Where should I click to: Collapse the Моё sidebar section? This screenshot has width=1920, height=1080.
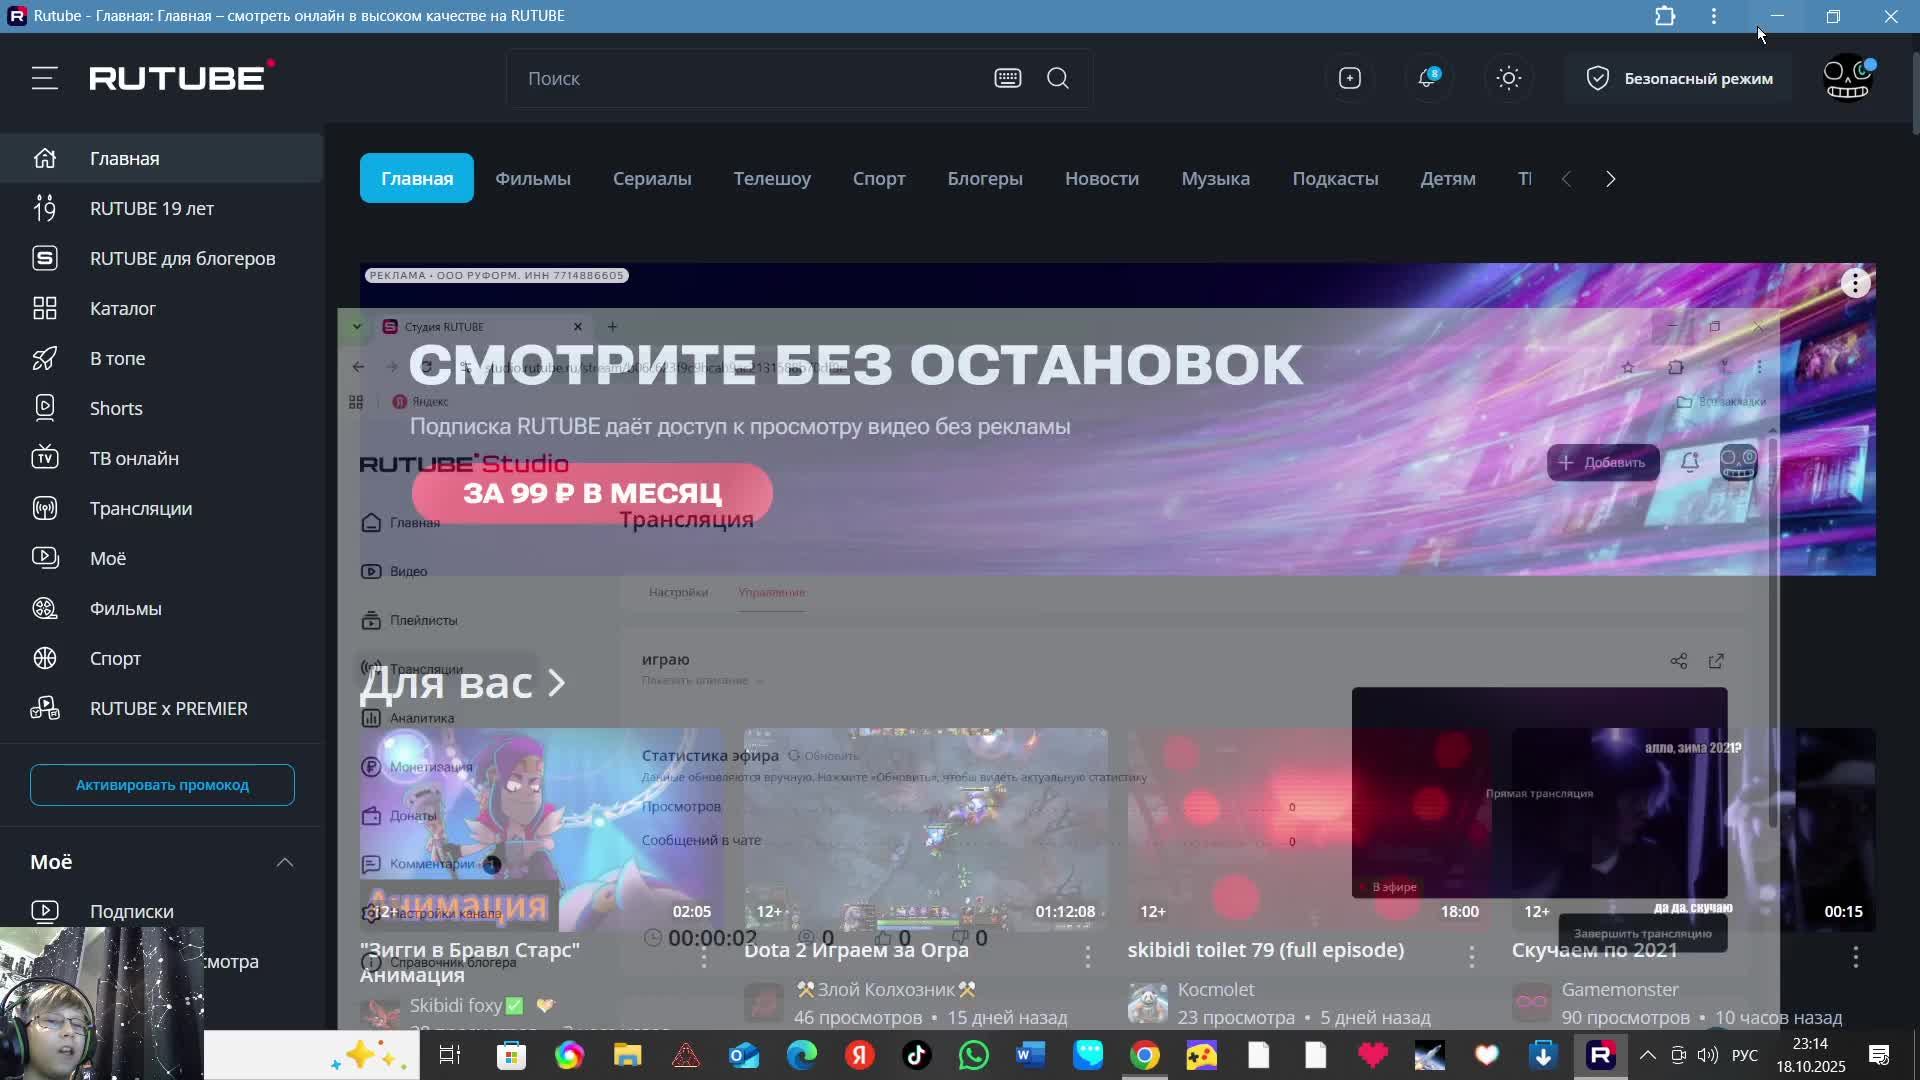[x=284, y=862]
